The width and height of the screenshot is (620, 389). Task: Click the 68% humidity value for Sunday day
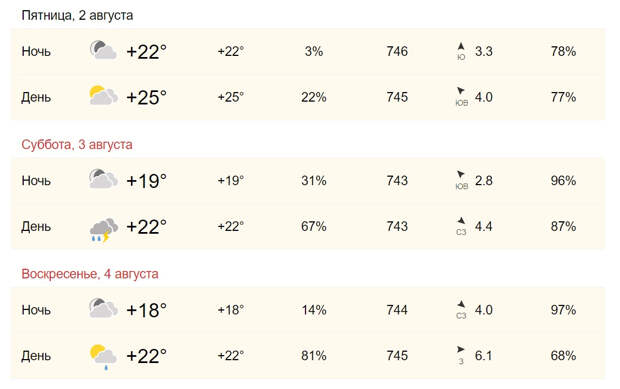pos(563,355)
